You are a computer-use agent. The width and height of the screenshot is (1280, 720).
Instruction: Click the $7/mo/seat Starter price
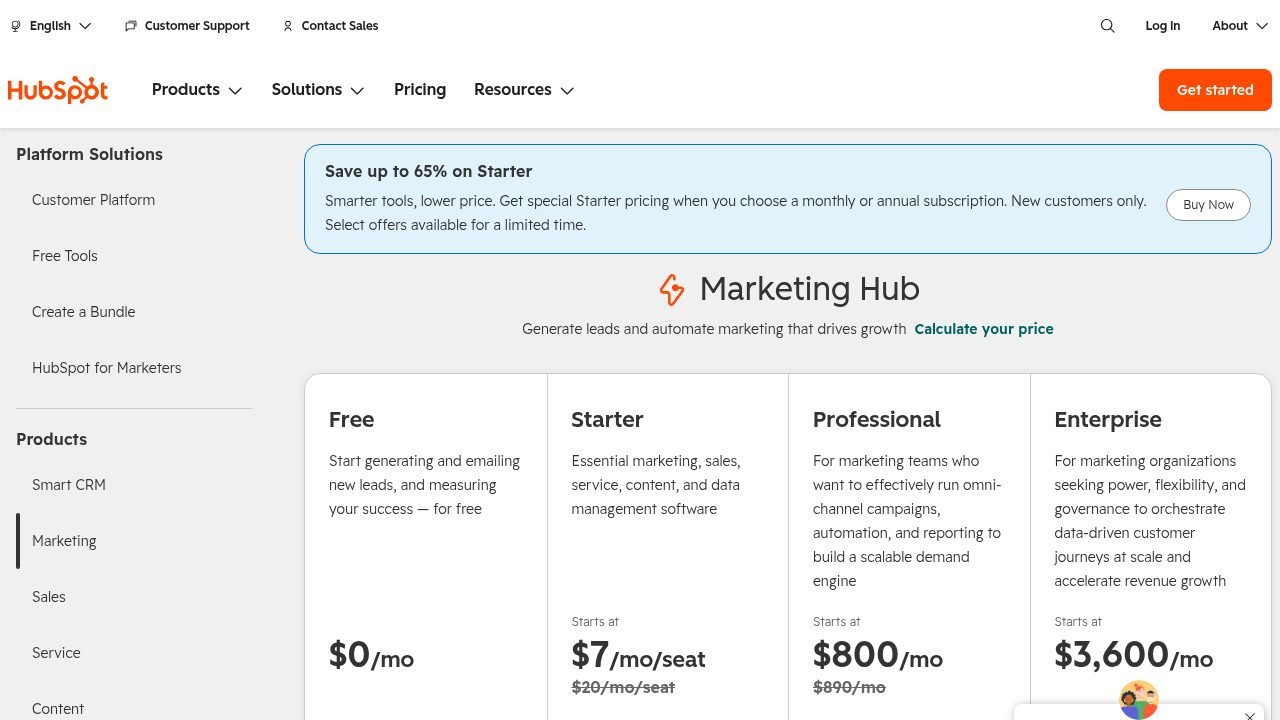(638, 655)
